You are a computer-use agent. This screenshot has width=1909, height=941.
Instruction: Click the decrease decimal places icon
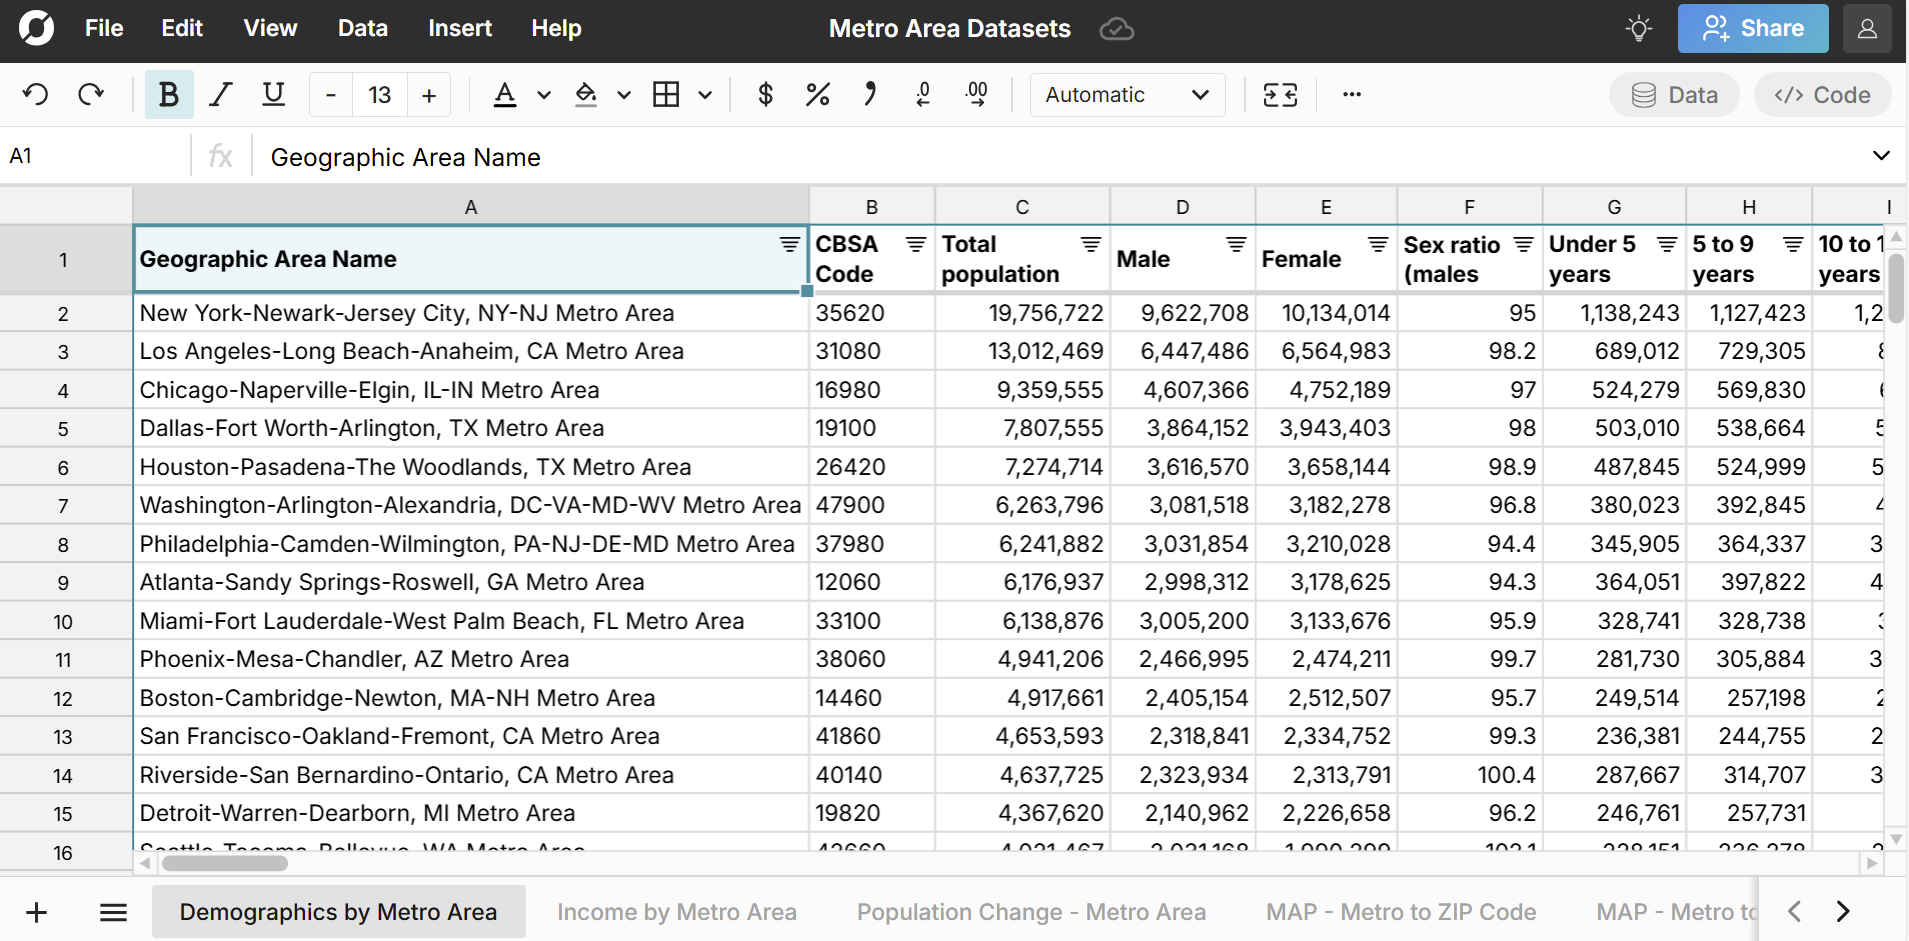(923, 95)
